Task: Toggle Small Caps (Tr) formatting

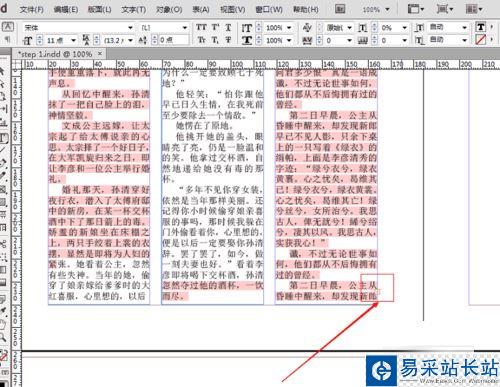Action: pyautogui.click(x=201, y=40)
